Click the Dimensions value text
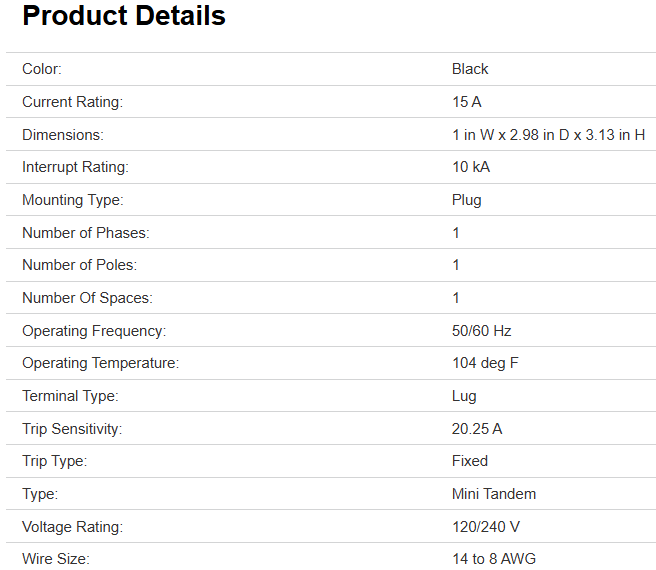This screenshot has height=570, width=656. (x=548, y=135)
